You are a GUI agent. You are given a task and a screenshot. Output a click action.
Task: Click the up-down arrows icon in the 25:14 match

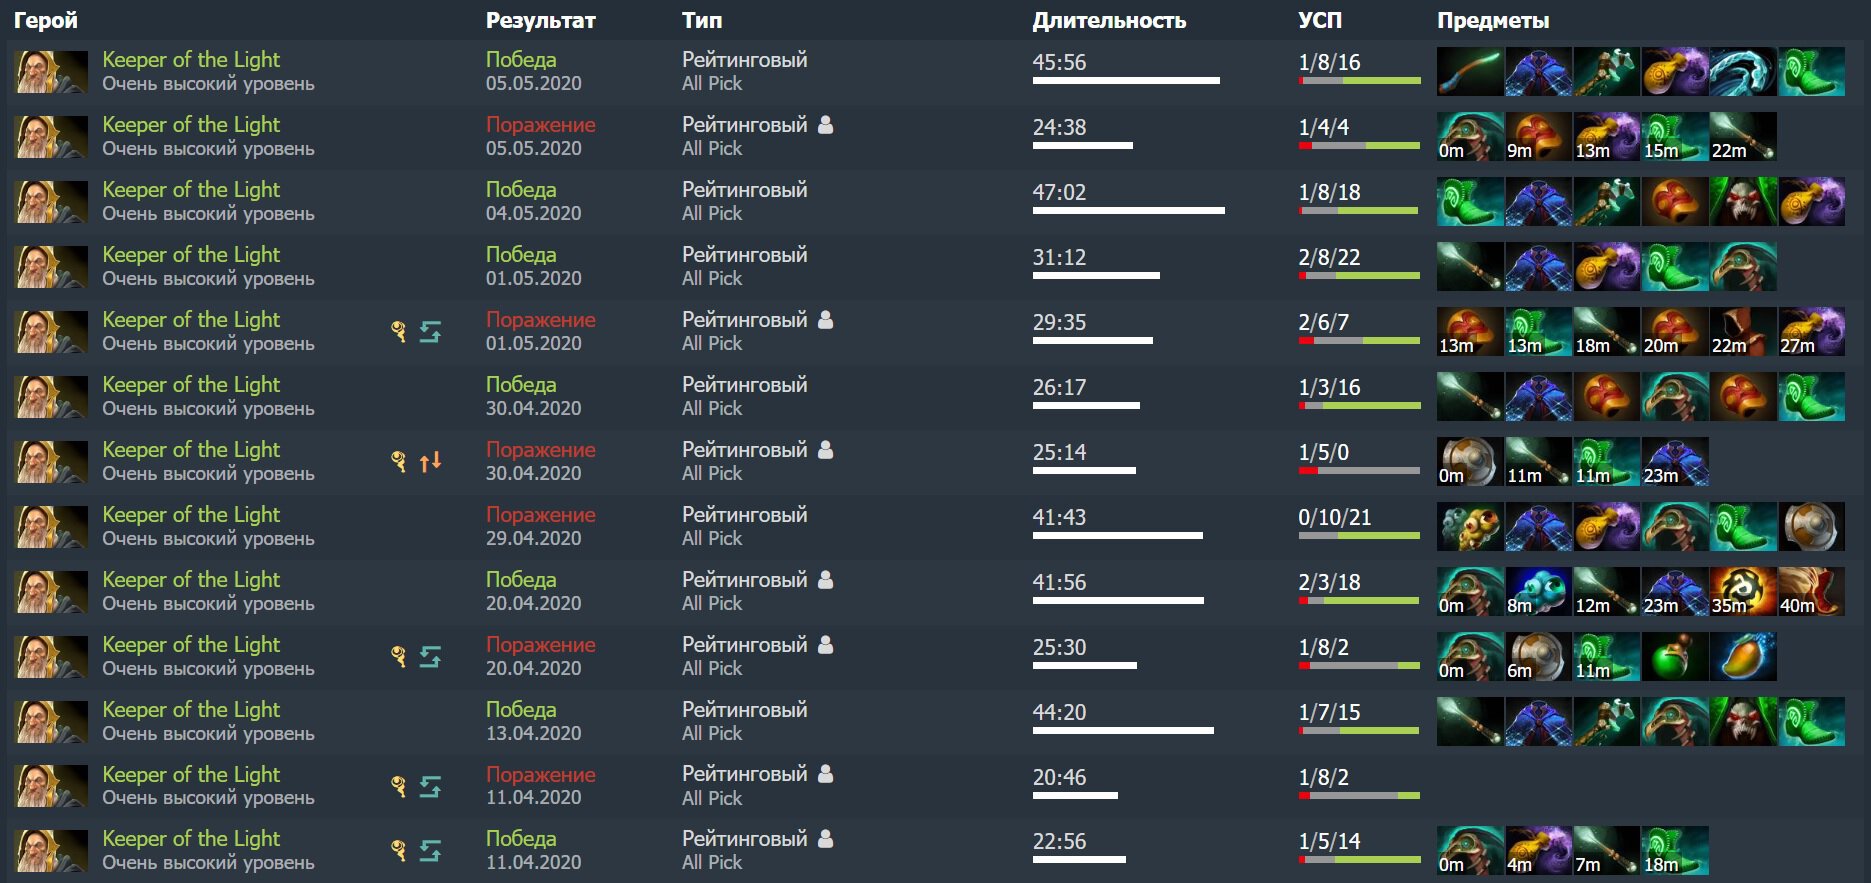(x=430, y=462)
